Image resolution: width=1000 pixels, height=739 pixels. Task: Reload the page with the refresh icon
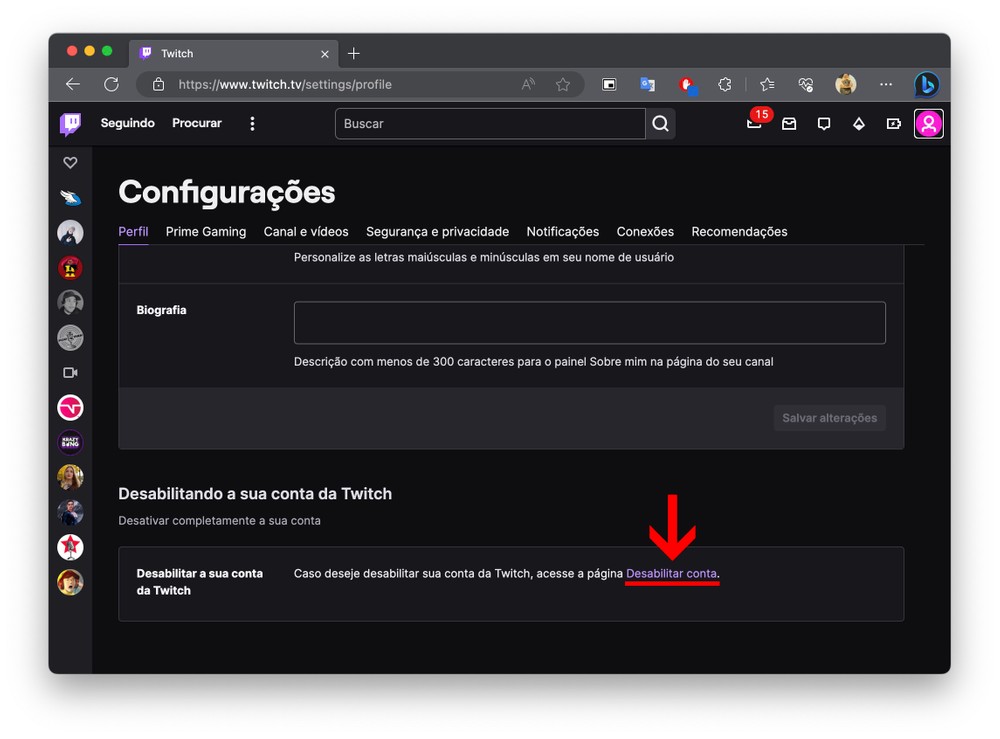pos(112,84)
